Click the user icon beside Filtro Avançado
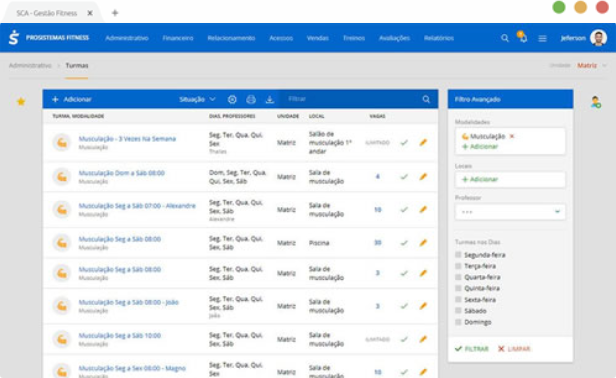 pyautogui.click(x=596, y=102)
